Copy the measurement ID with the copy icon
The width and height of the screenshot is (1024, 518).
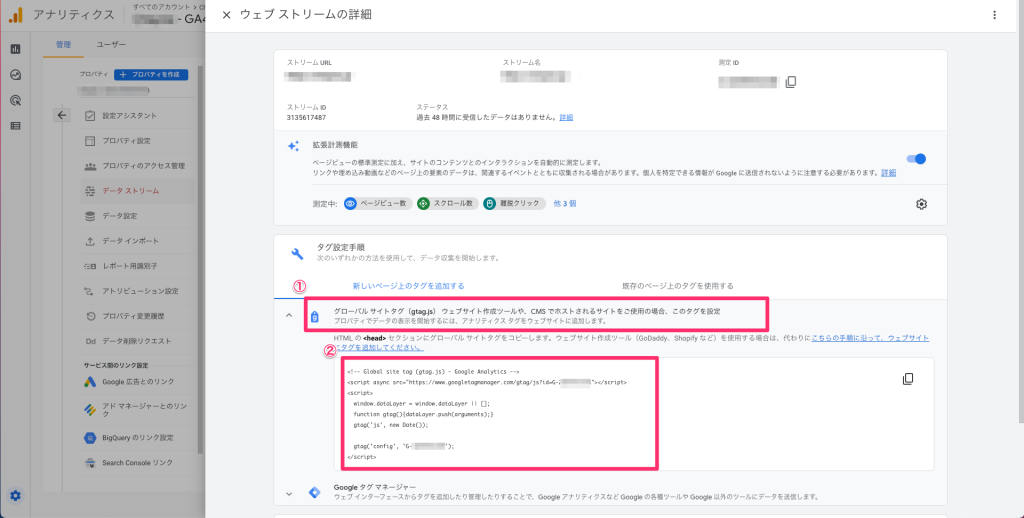790,82
